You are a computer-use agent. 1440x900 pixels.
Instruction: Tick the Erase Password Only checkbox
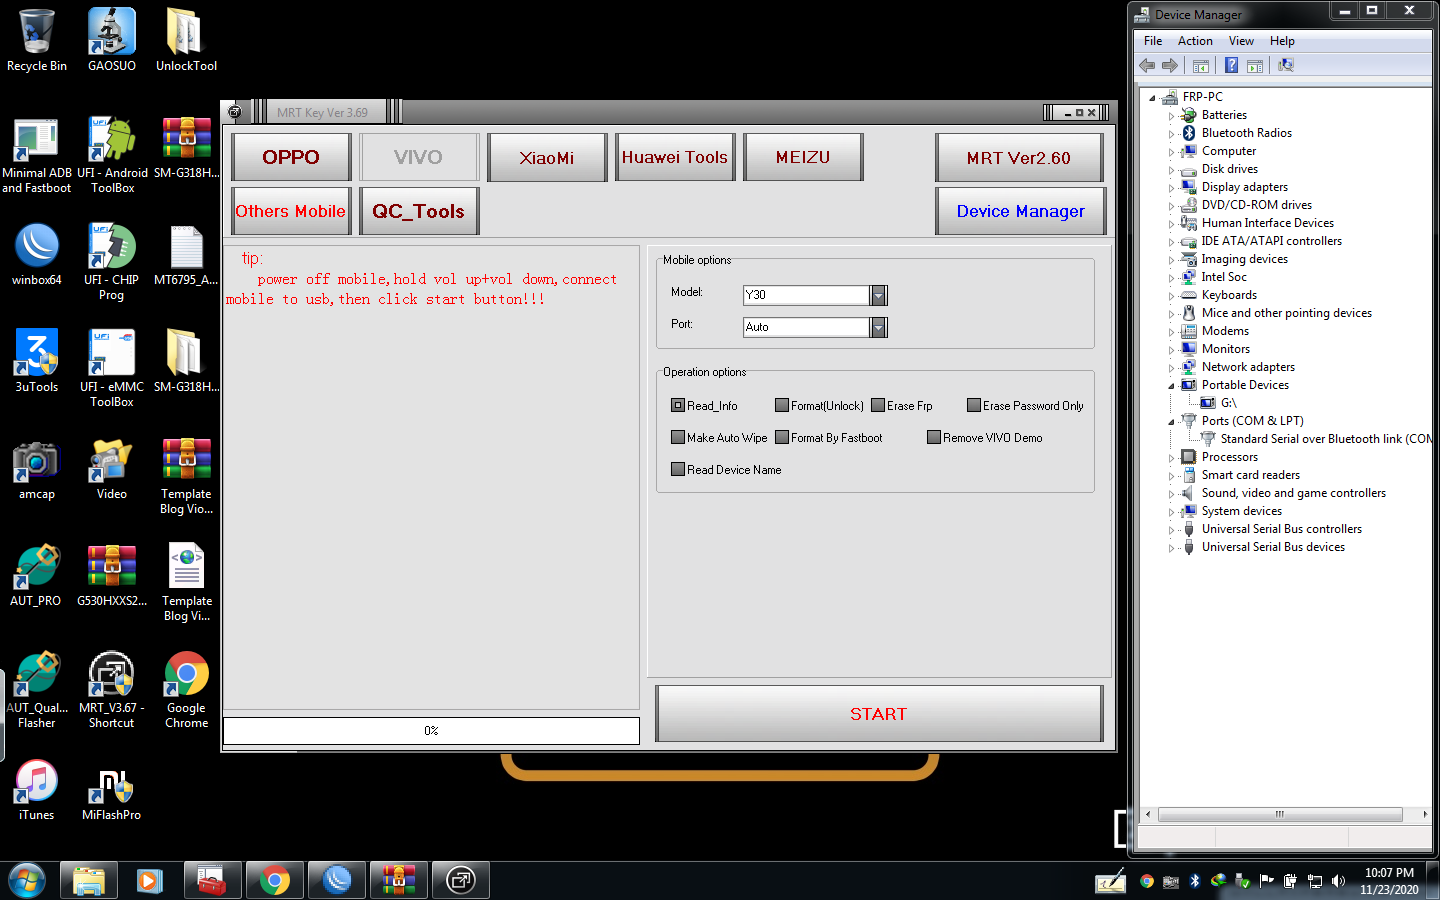974,406
